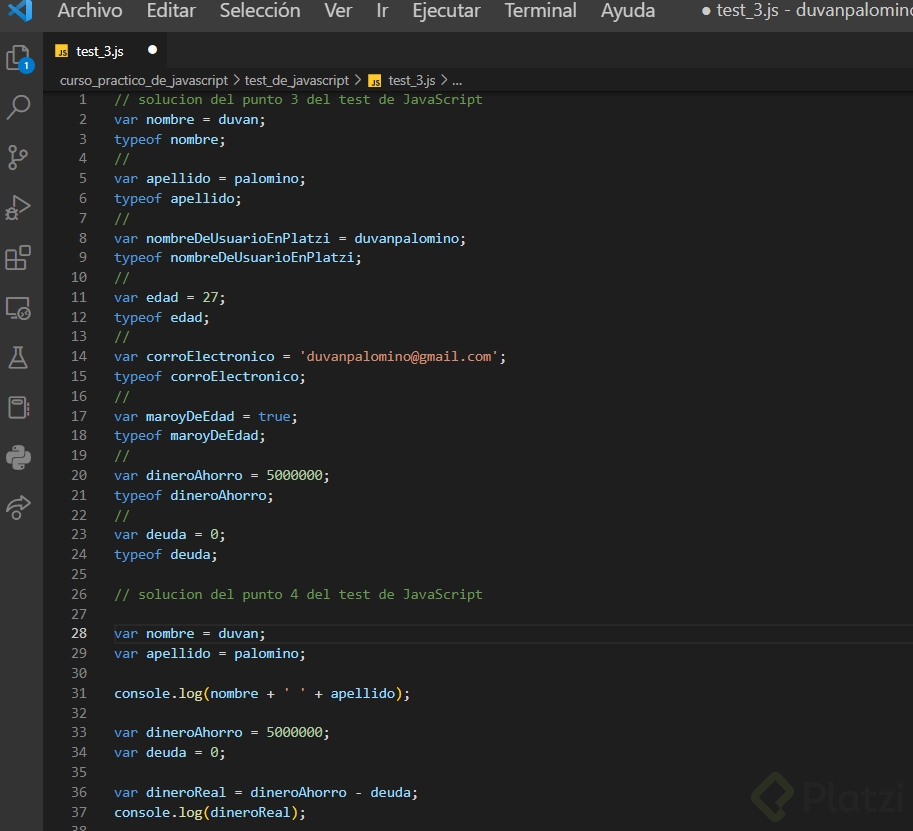Click test_3.js breadcrumb file name
913x831 pixels.
click(x=412, y=80)
